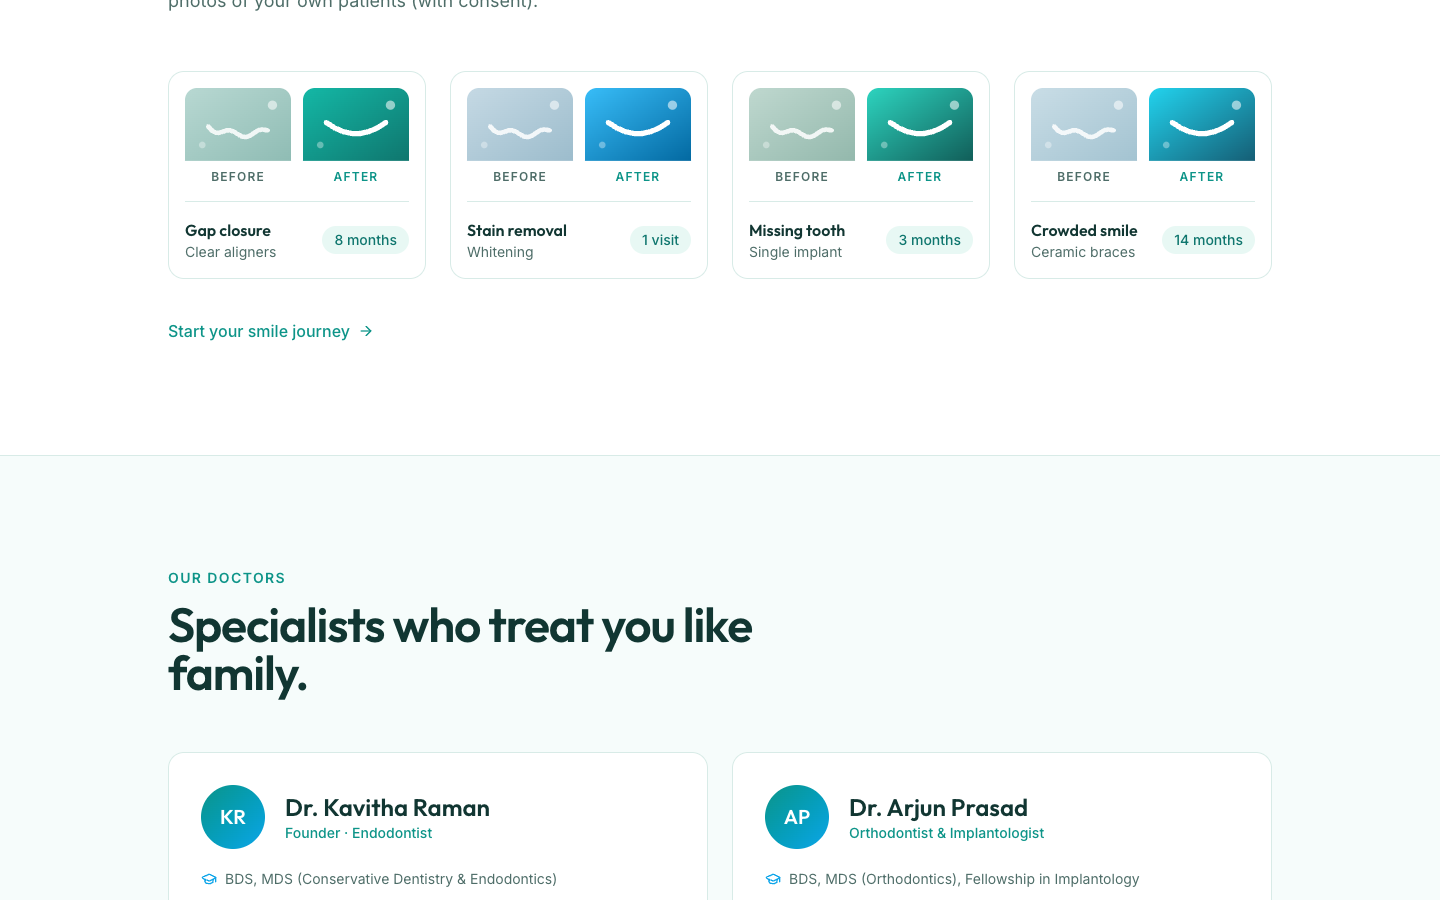Click the graduation cap icon for Dr. Arjun Prasad

tap(773, 879)
